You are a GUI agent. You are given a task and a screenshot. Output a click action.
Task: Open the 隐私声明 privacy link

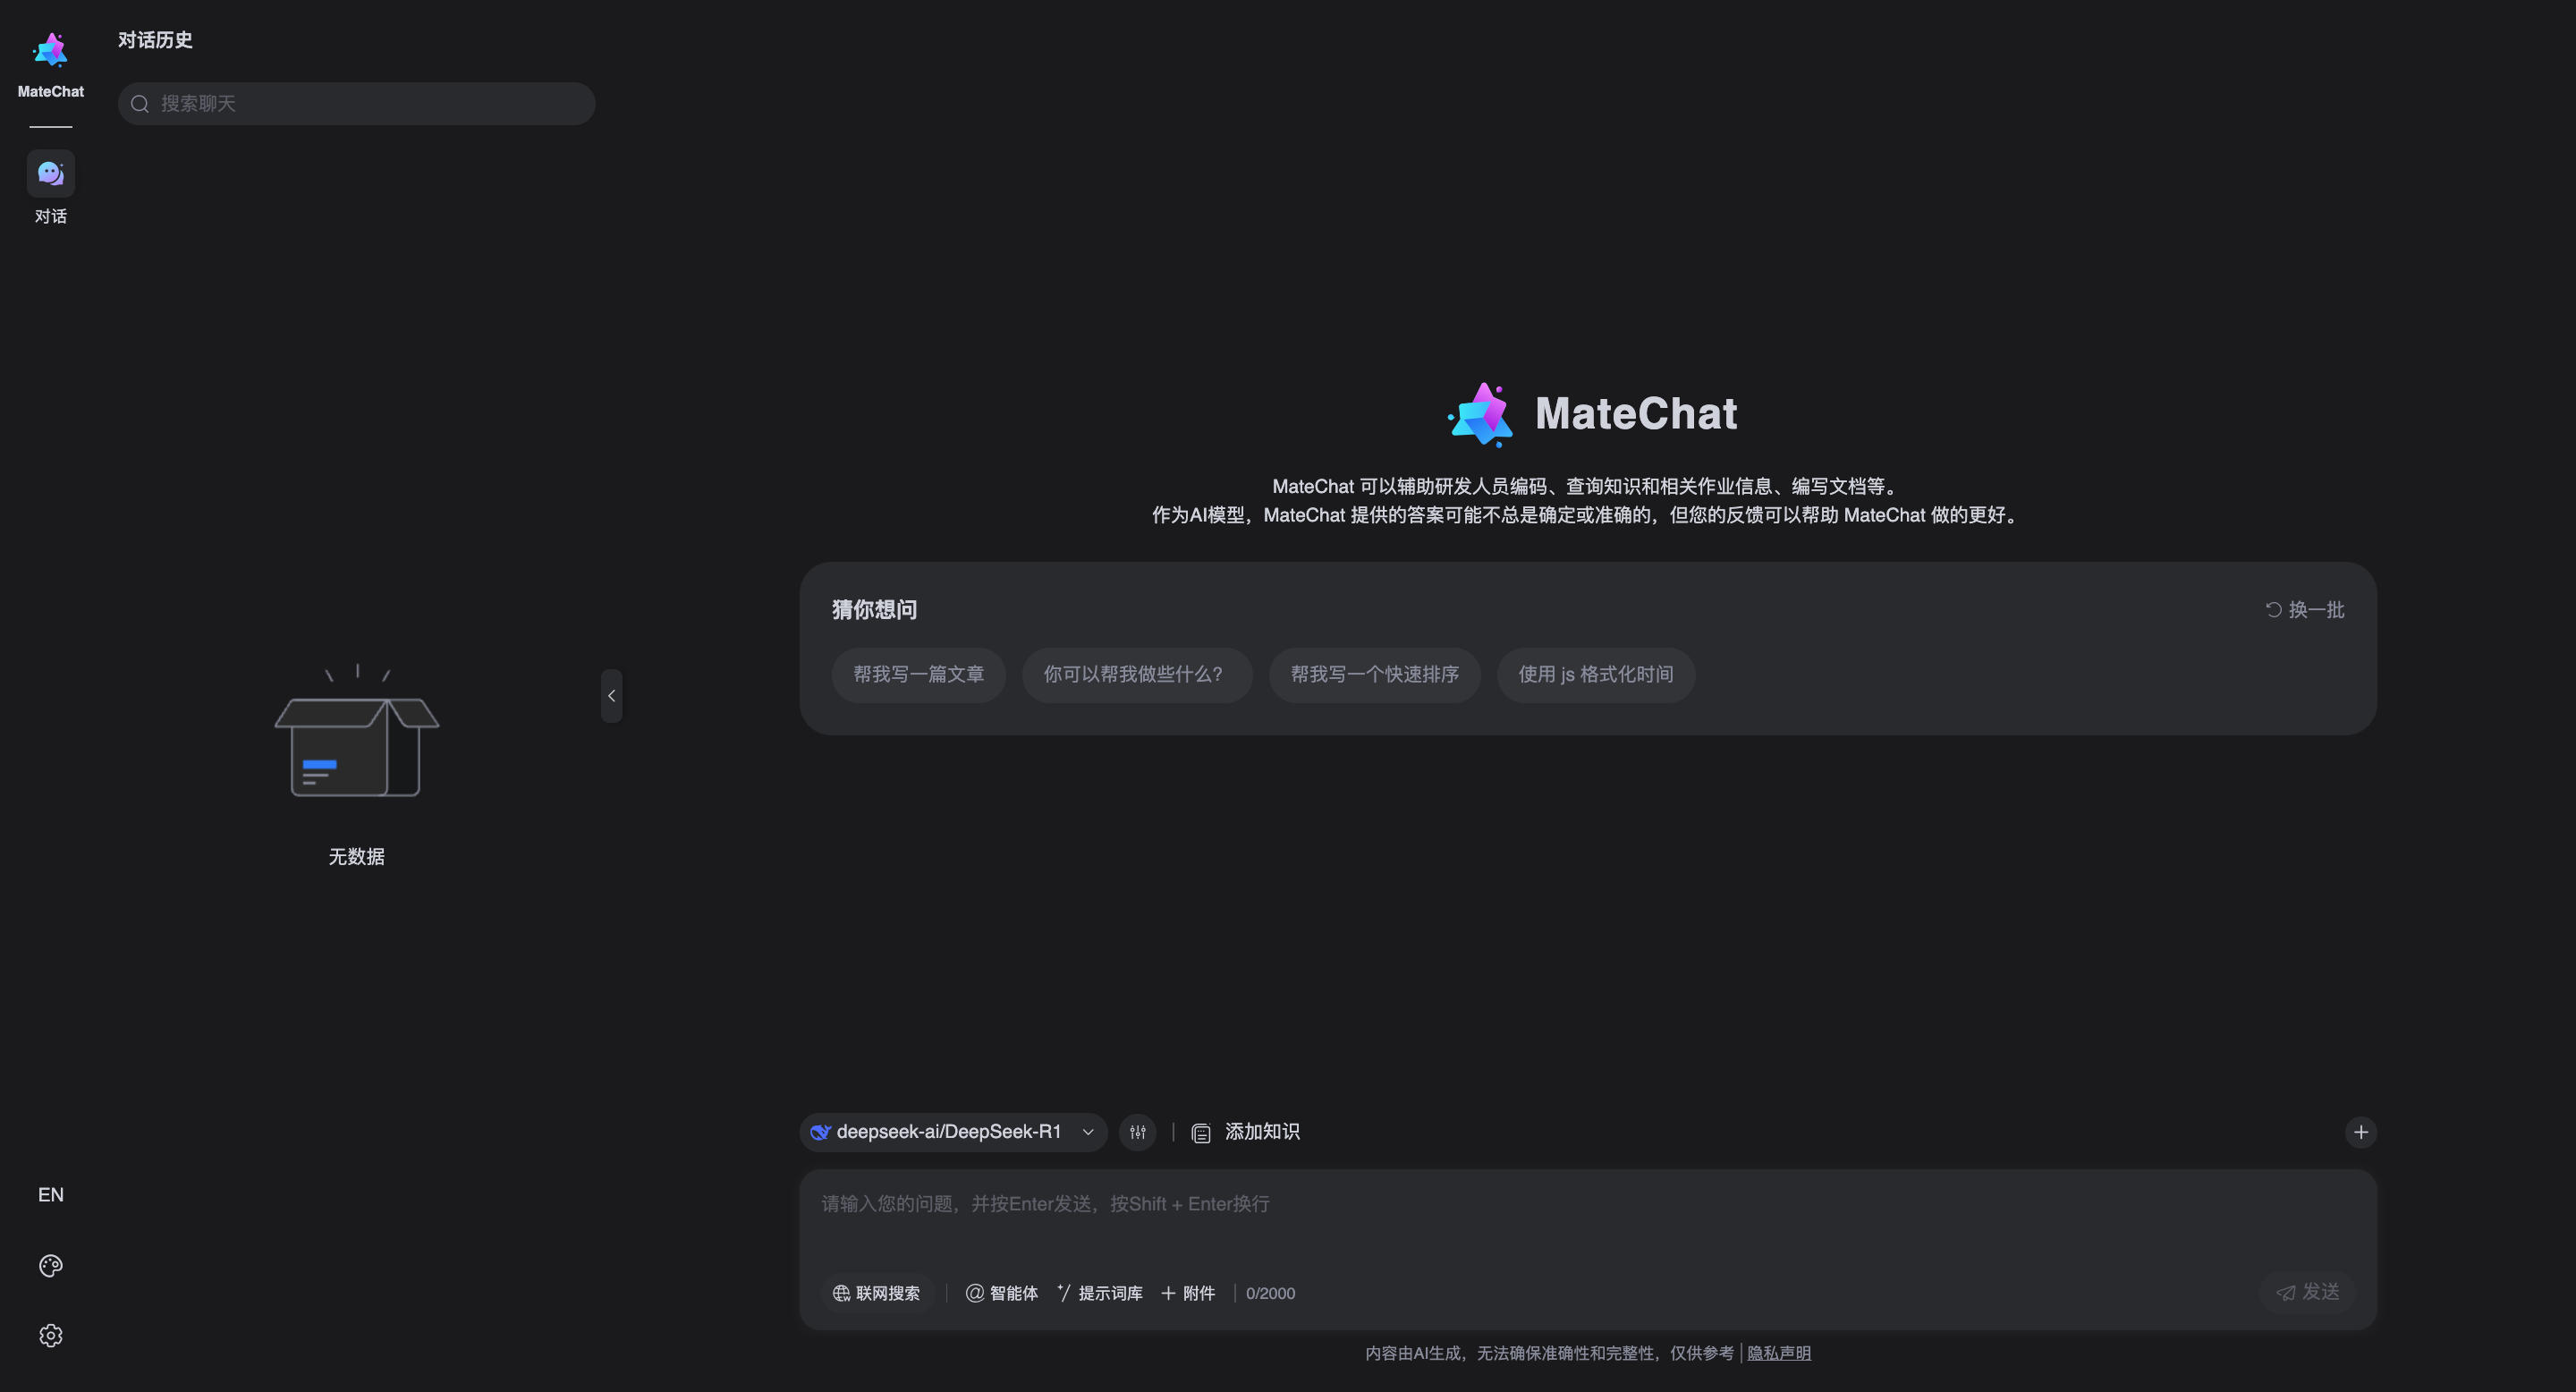(1778, 1353)
